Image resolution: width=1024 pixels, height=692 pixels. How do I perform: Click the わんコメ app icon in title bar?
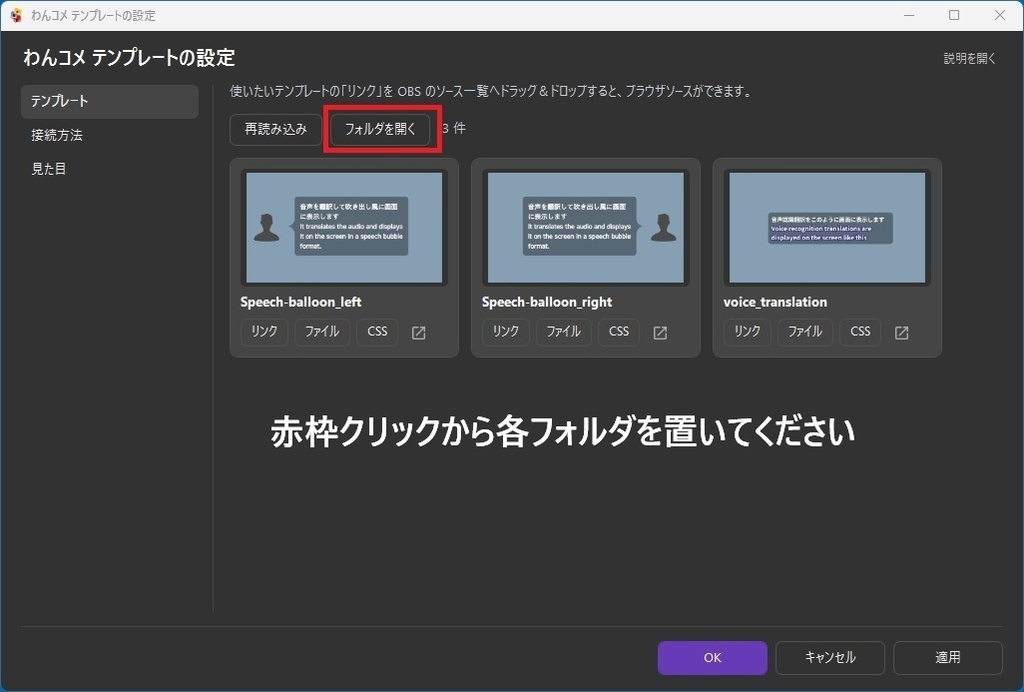pyautogui.click(x=16, y=15)
